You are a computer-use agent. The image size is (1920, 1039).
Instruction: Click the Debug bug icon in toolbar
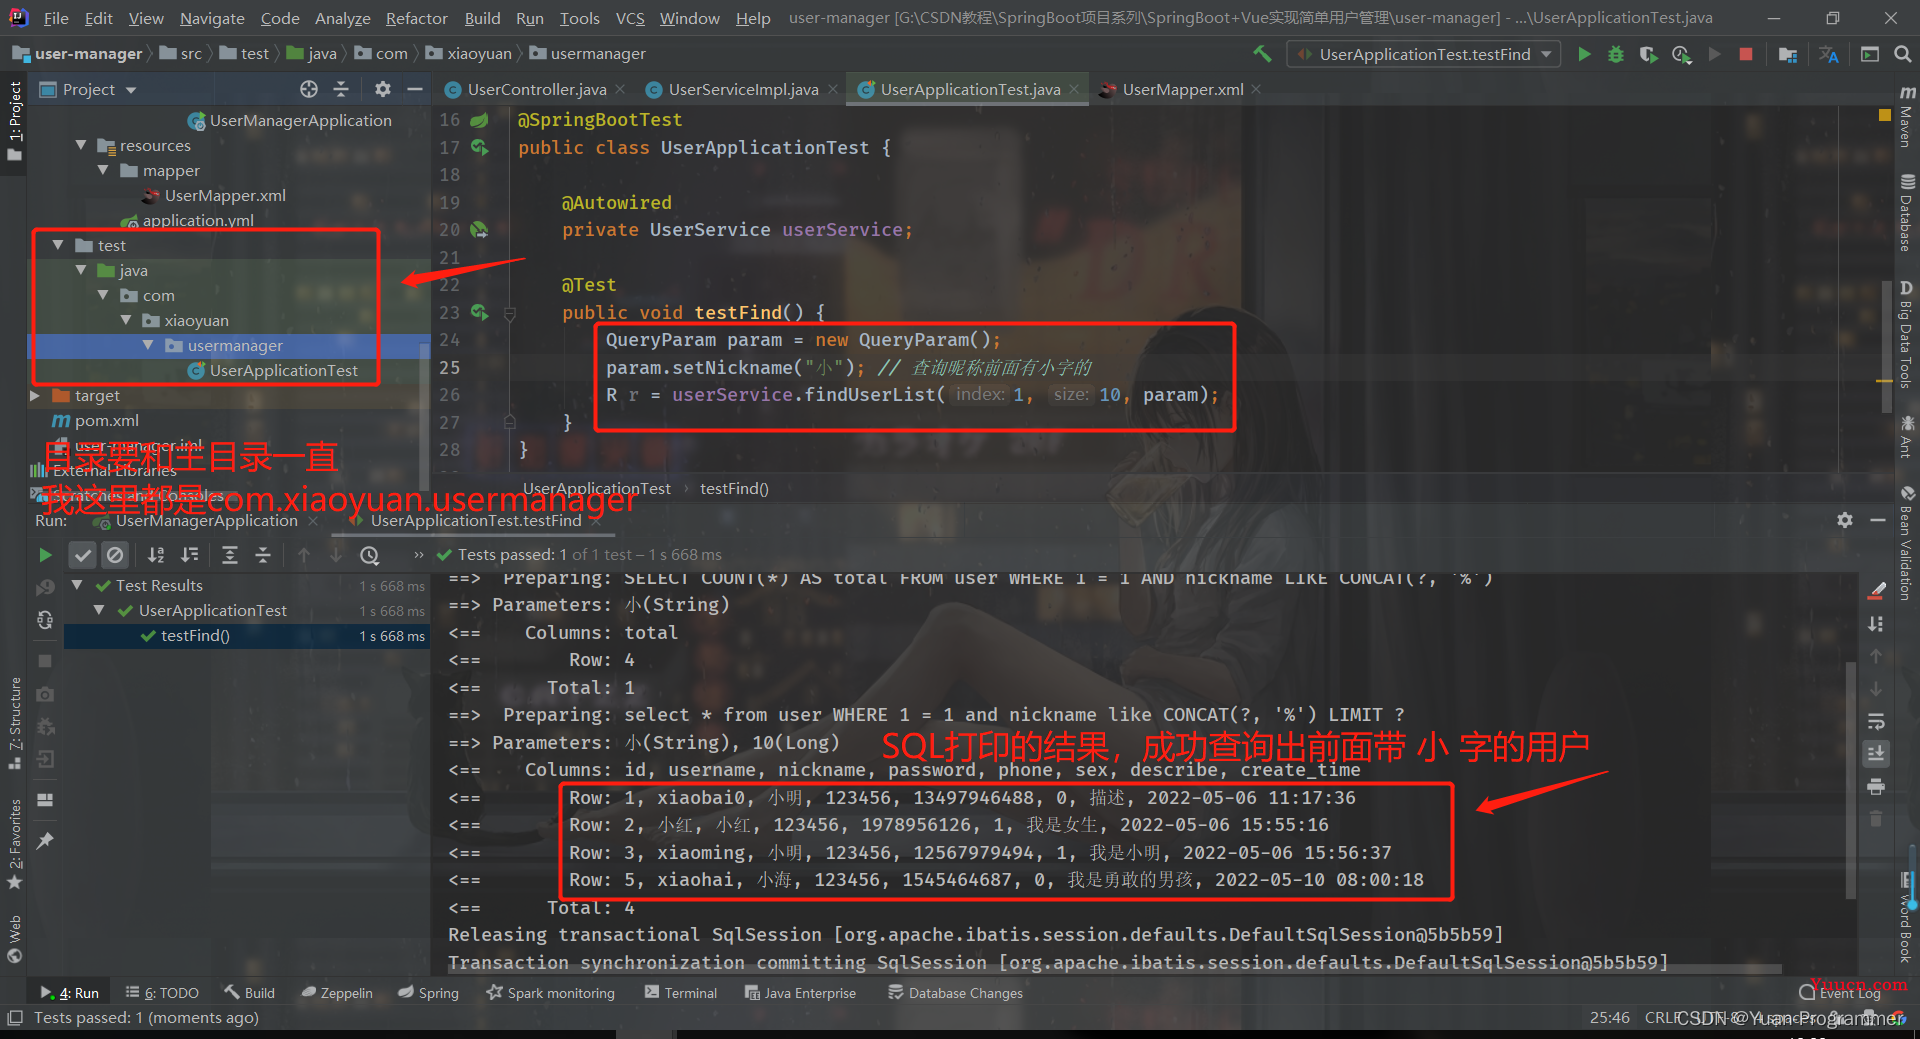(1616, 54)
